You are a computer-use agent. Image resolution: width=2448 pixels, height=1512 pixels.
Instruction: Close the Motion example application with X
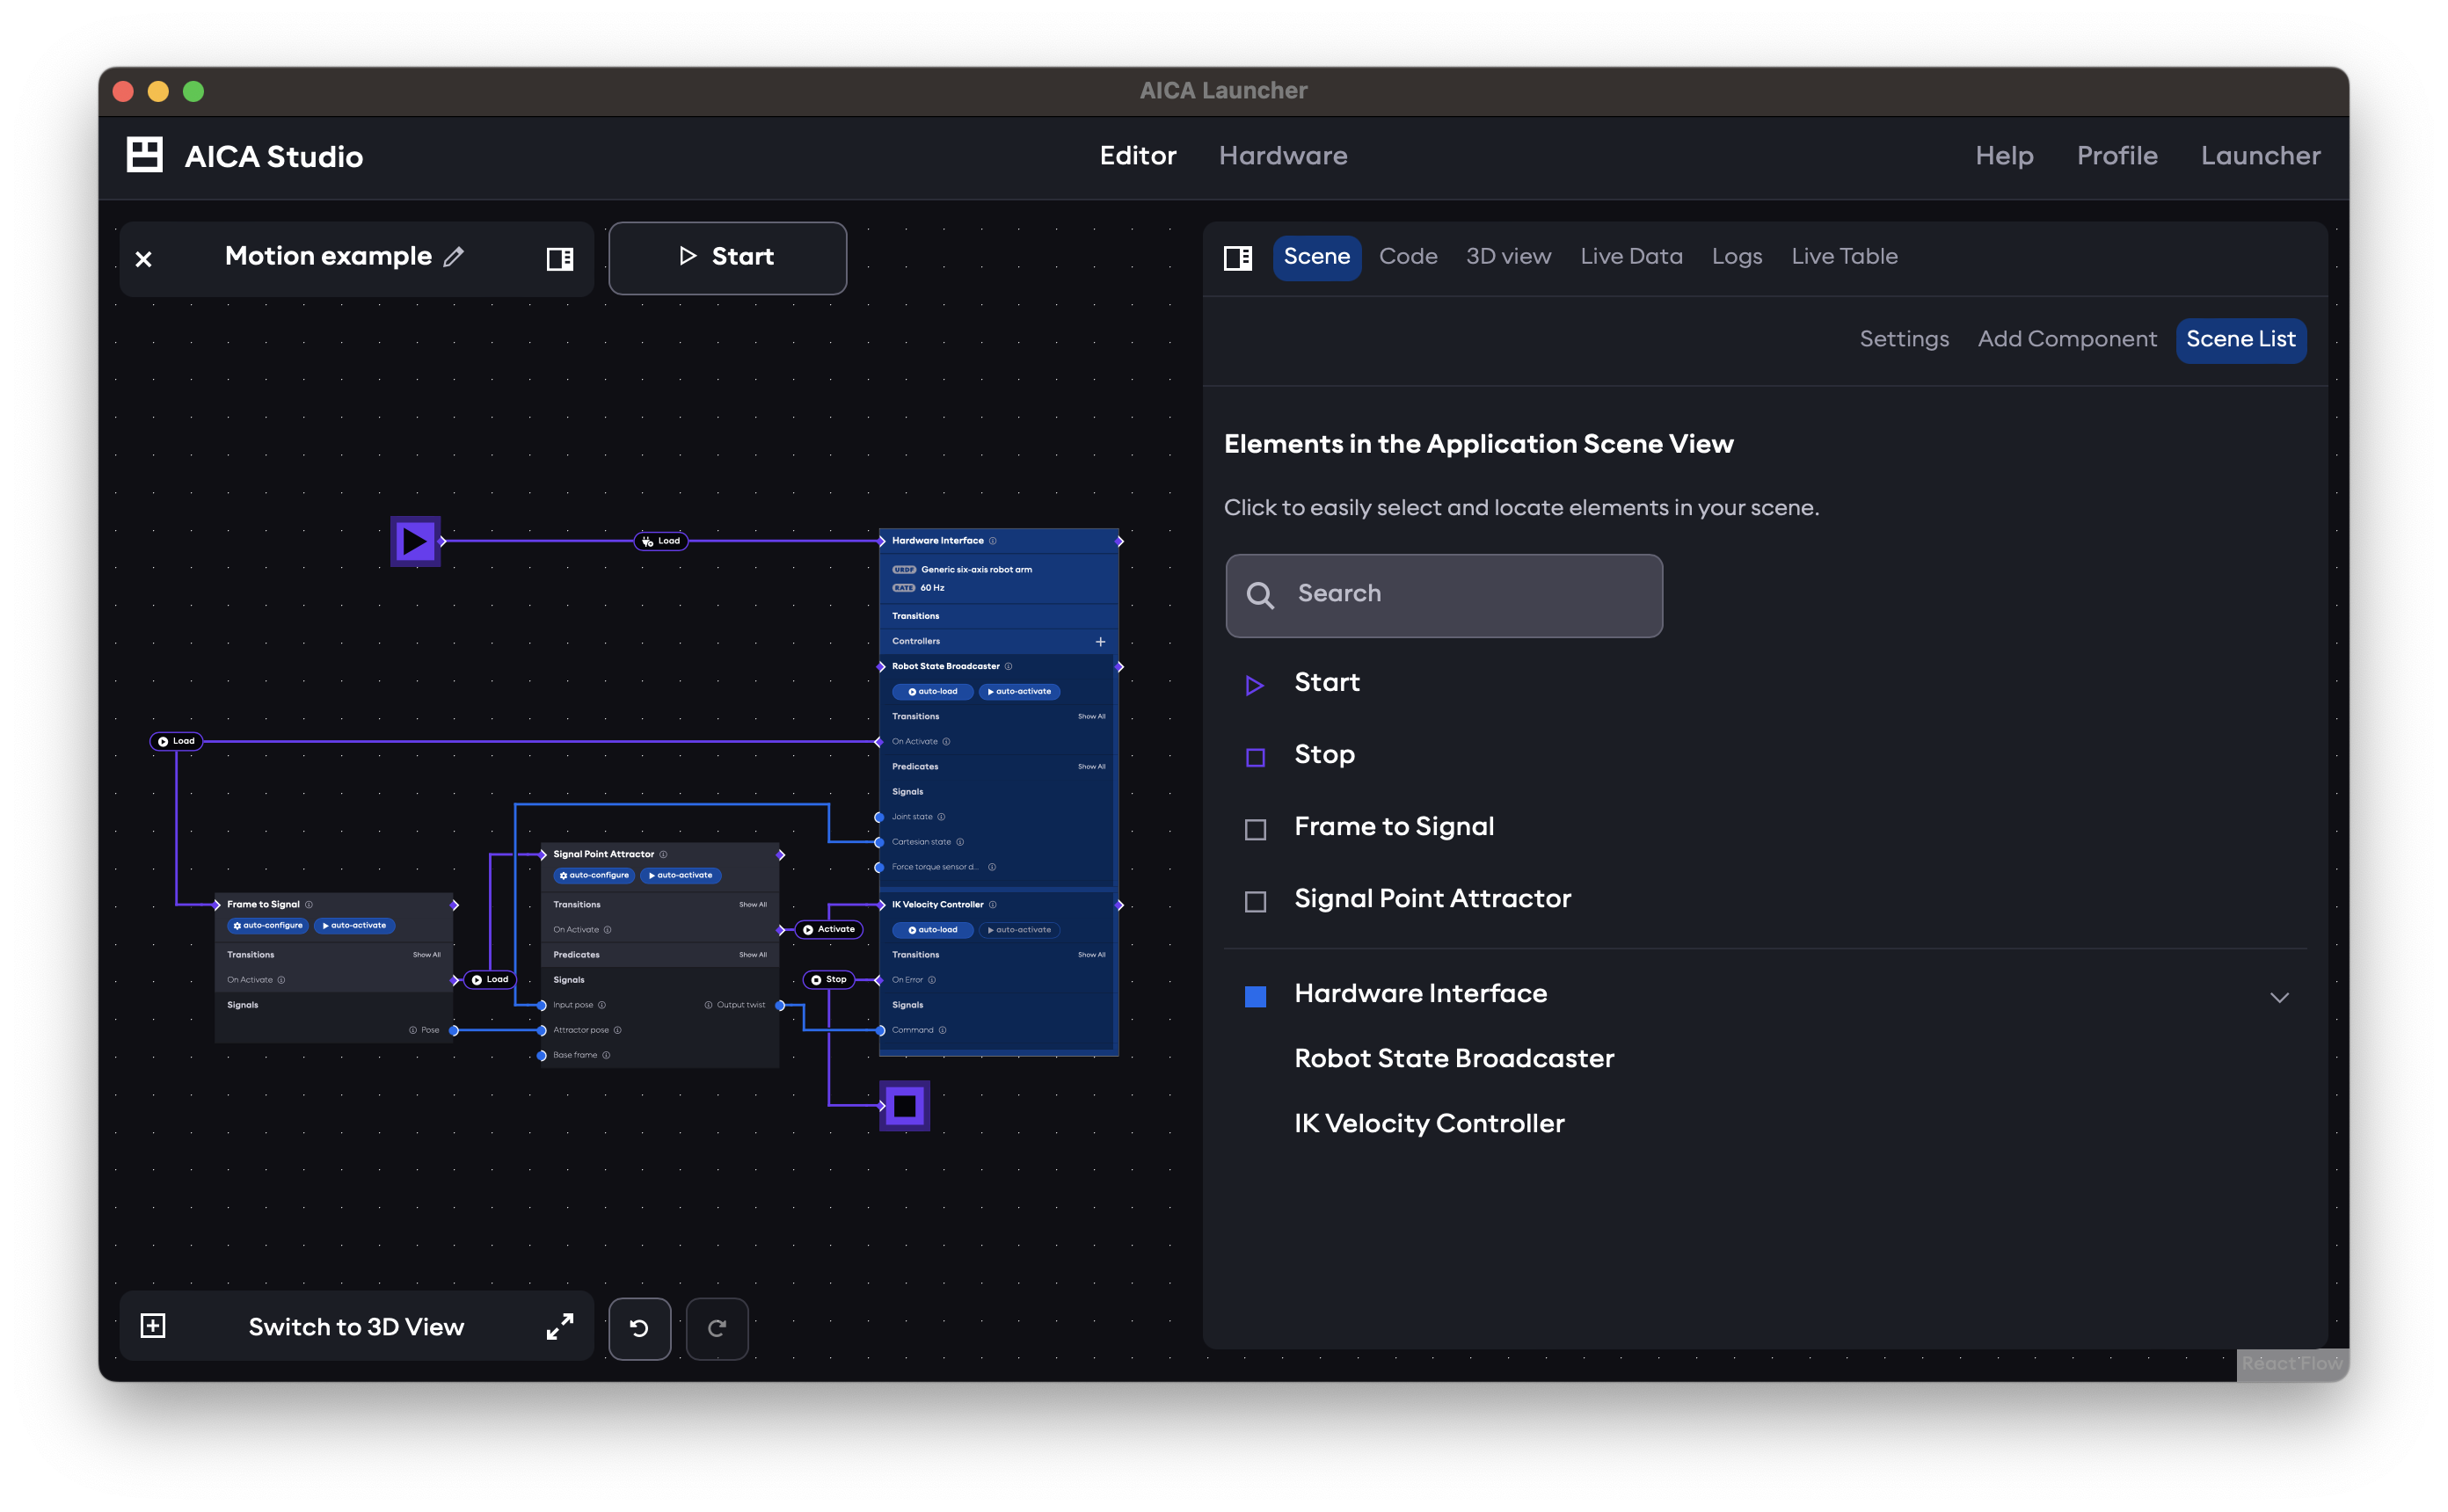[144, 259]
